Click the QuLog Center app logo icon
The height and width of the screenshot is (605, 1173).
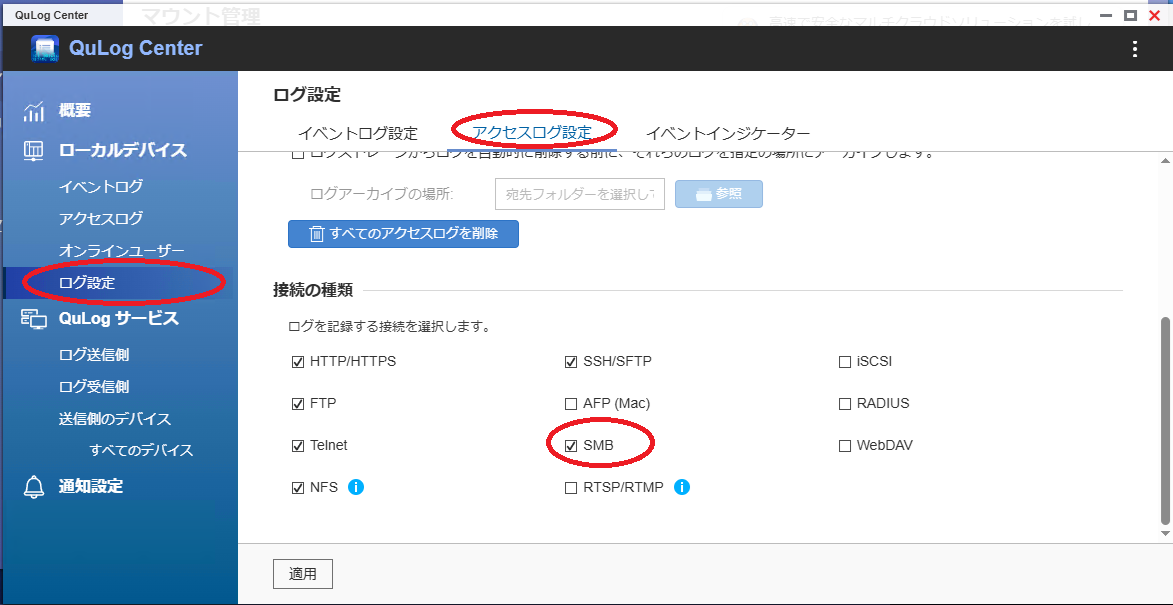(45, 49)
